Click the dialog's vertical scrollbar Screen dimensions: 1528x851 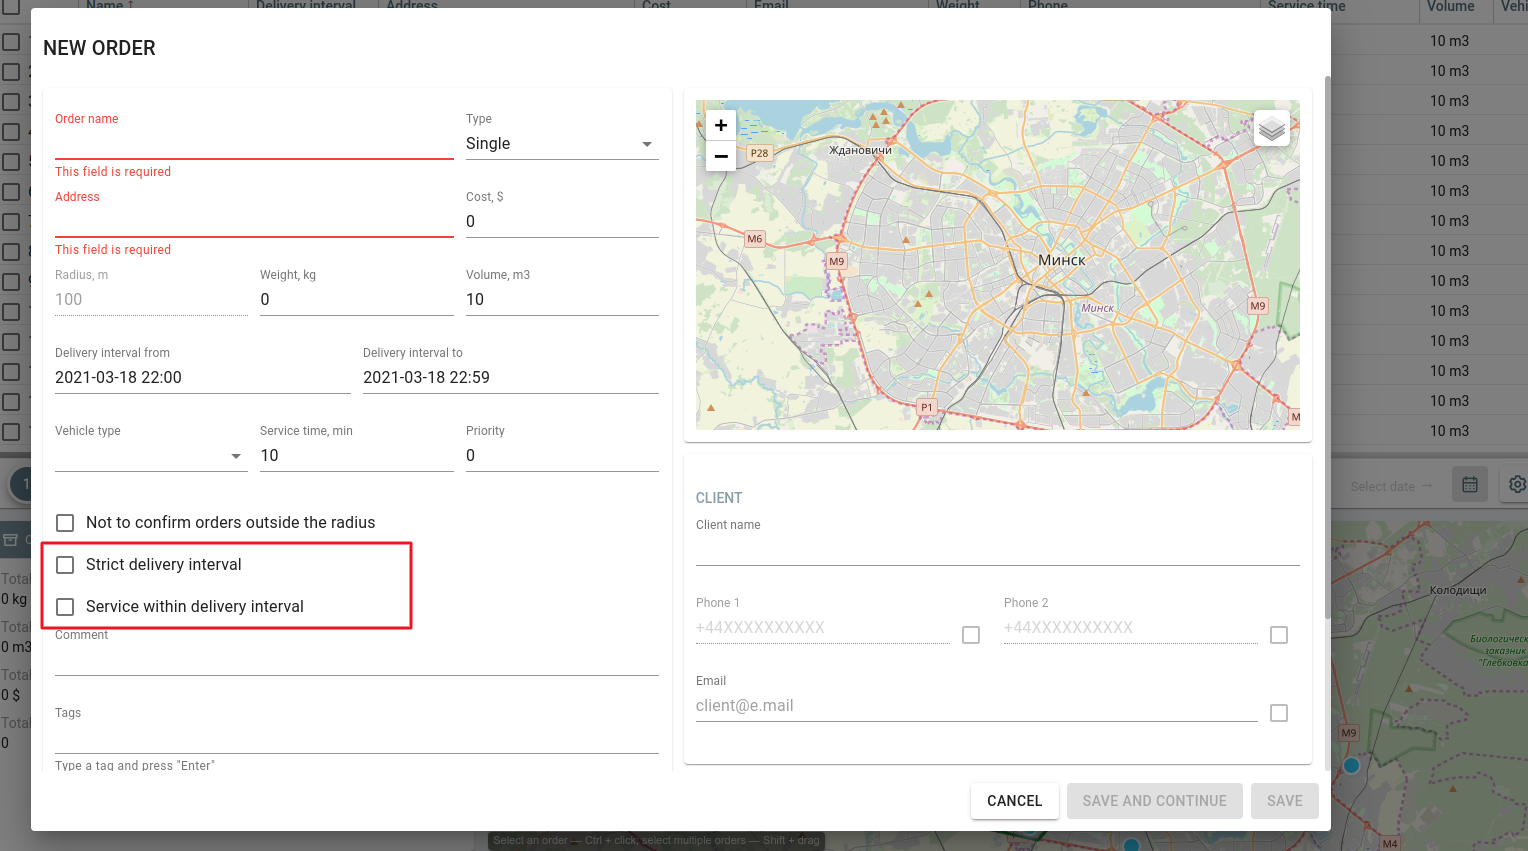[x=1327, y=350]
